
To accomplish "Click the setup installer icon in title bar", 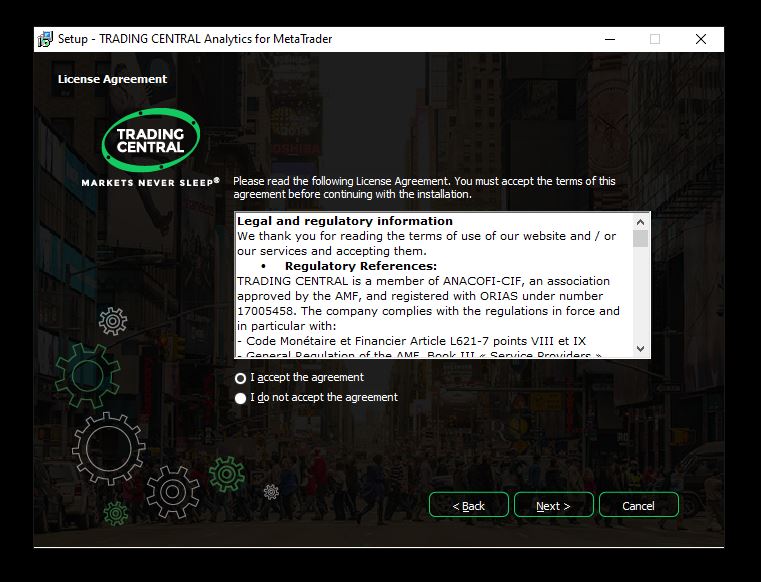I will click(x=45, y=39).
